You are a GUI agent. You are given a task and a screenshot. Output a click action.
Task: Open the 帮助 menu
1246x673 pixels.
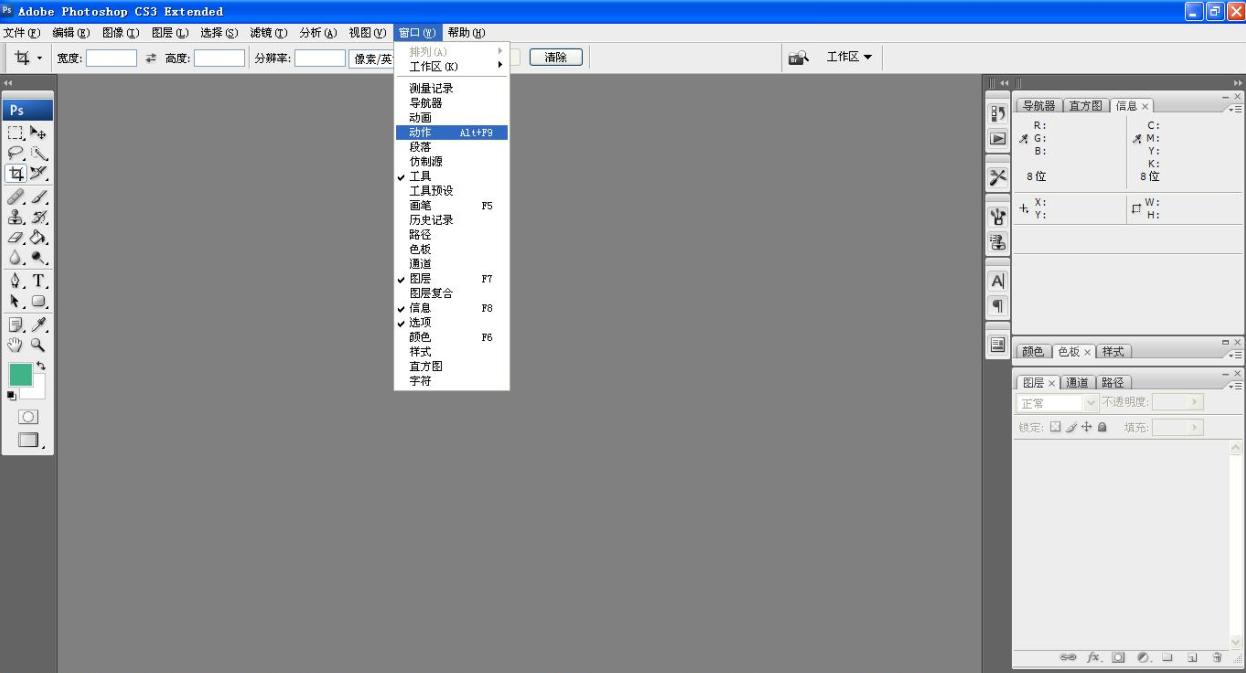(466, 33)
